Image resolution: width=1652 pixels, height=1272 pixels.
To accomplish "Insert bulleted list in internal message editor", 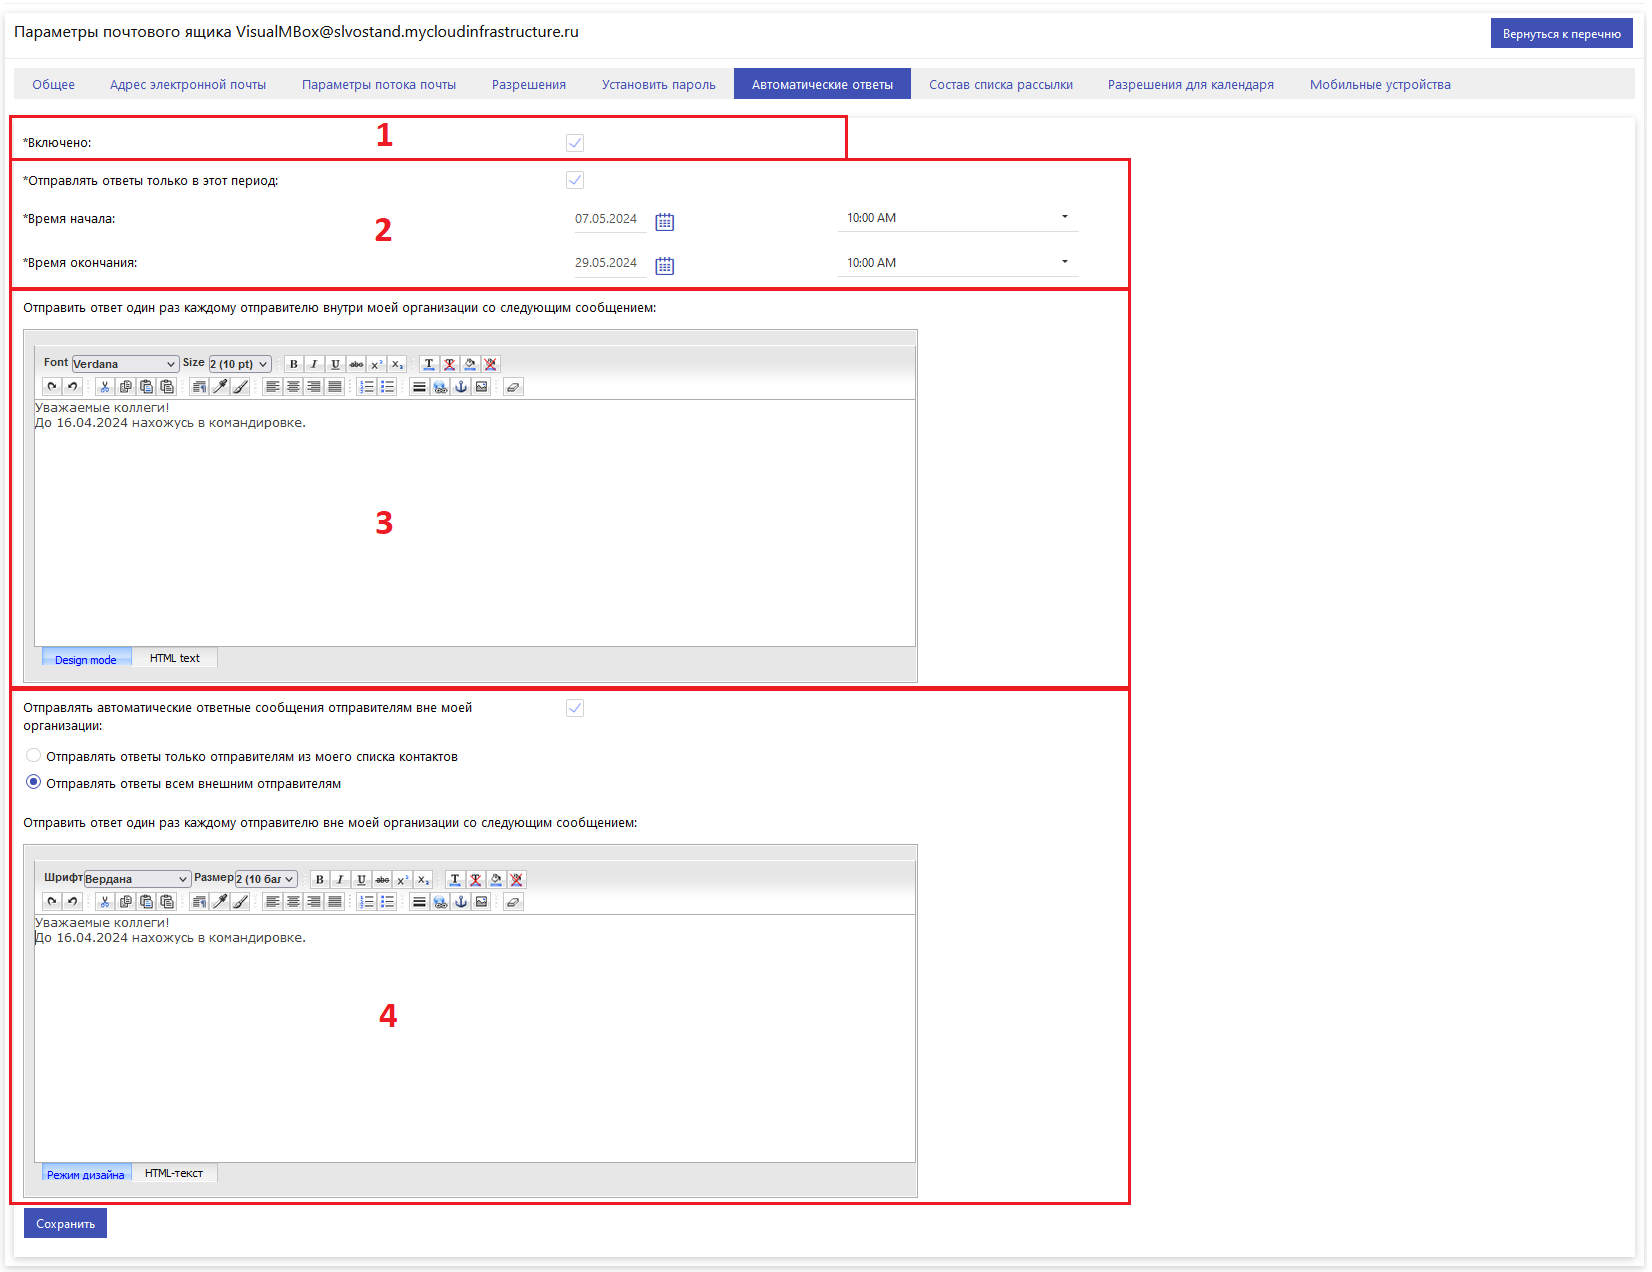I will [387, 387].
